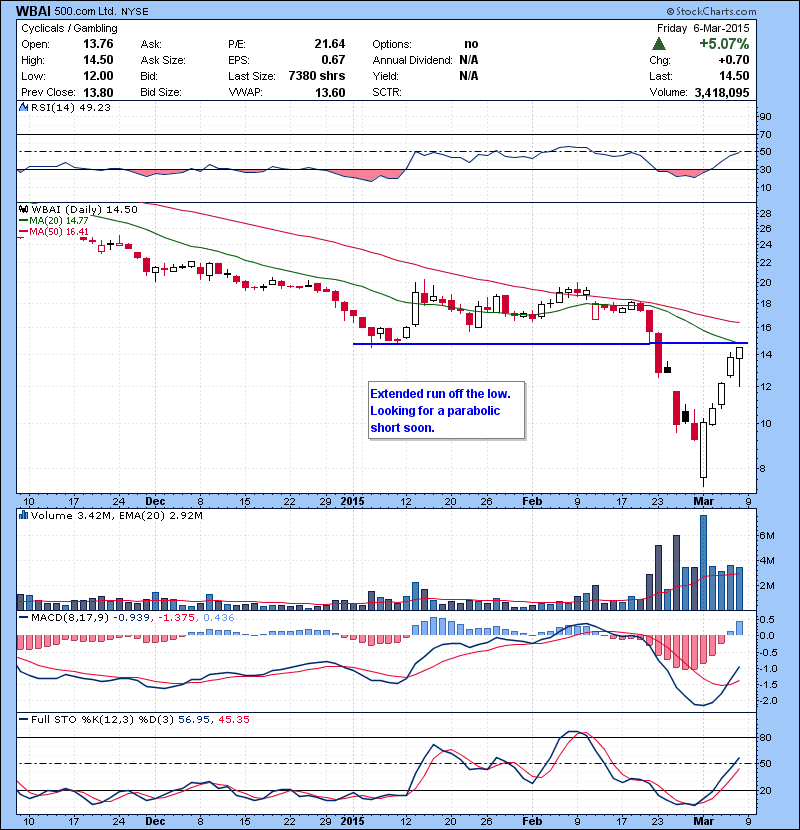
Task: Click the stochastic %K value 56.95
Action: point(193,719)
